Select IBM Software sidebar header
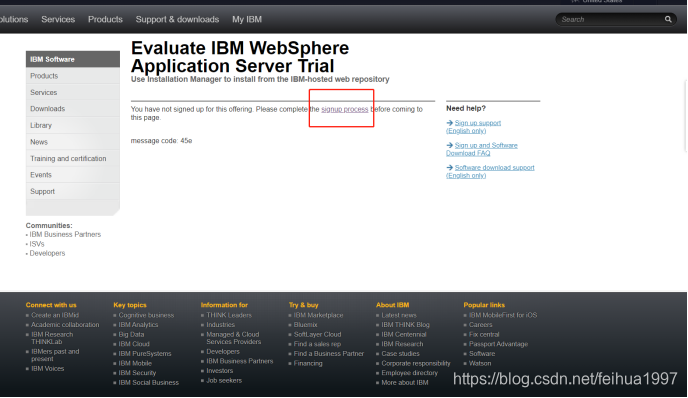The width and height of the screenshot is (688, 398). pyautogui.click(x=73, y=59)
